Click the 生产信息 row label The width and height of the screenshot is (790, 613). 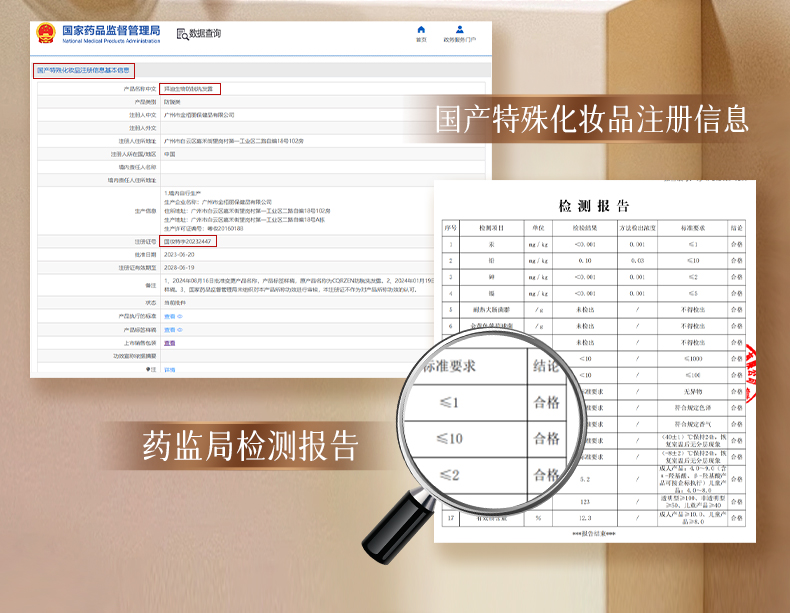pos(146,211)
